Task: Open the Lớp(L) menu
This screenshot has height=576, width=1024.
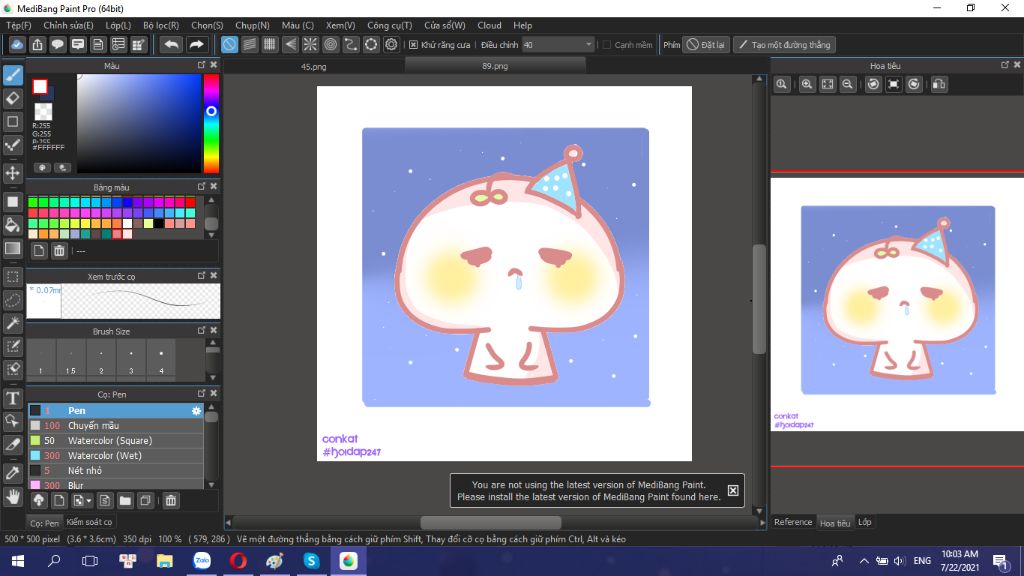Action: 118,25
